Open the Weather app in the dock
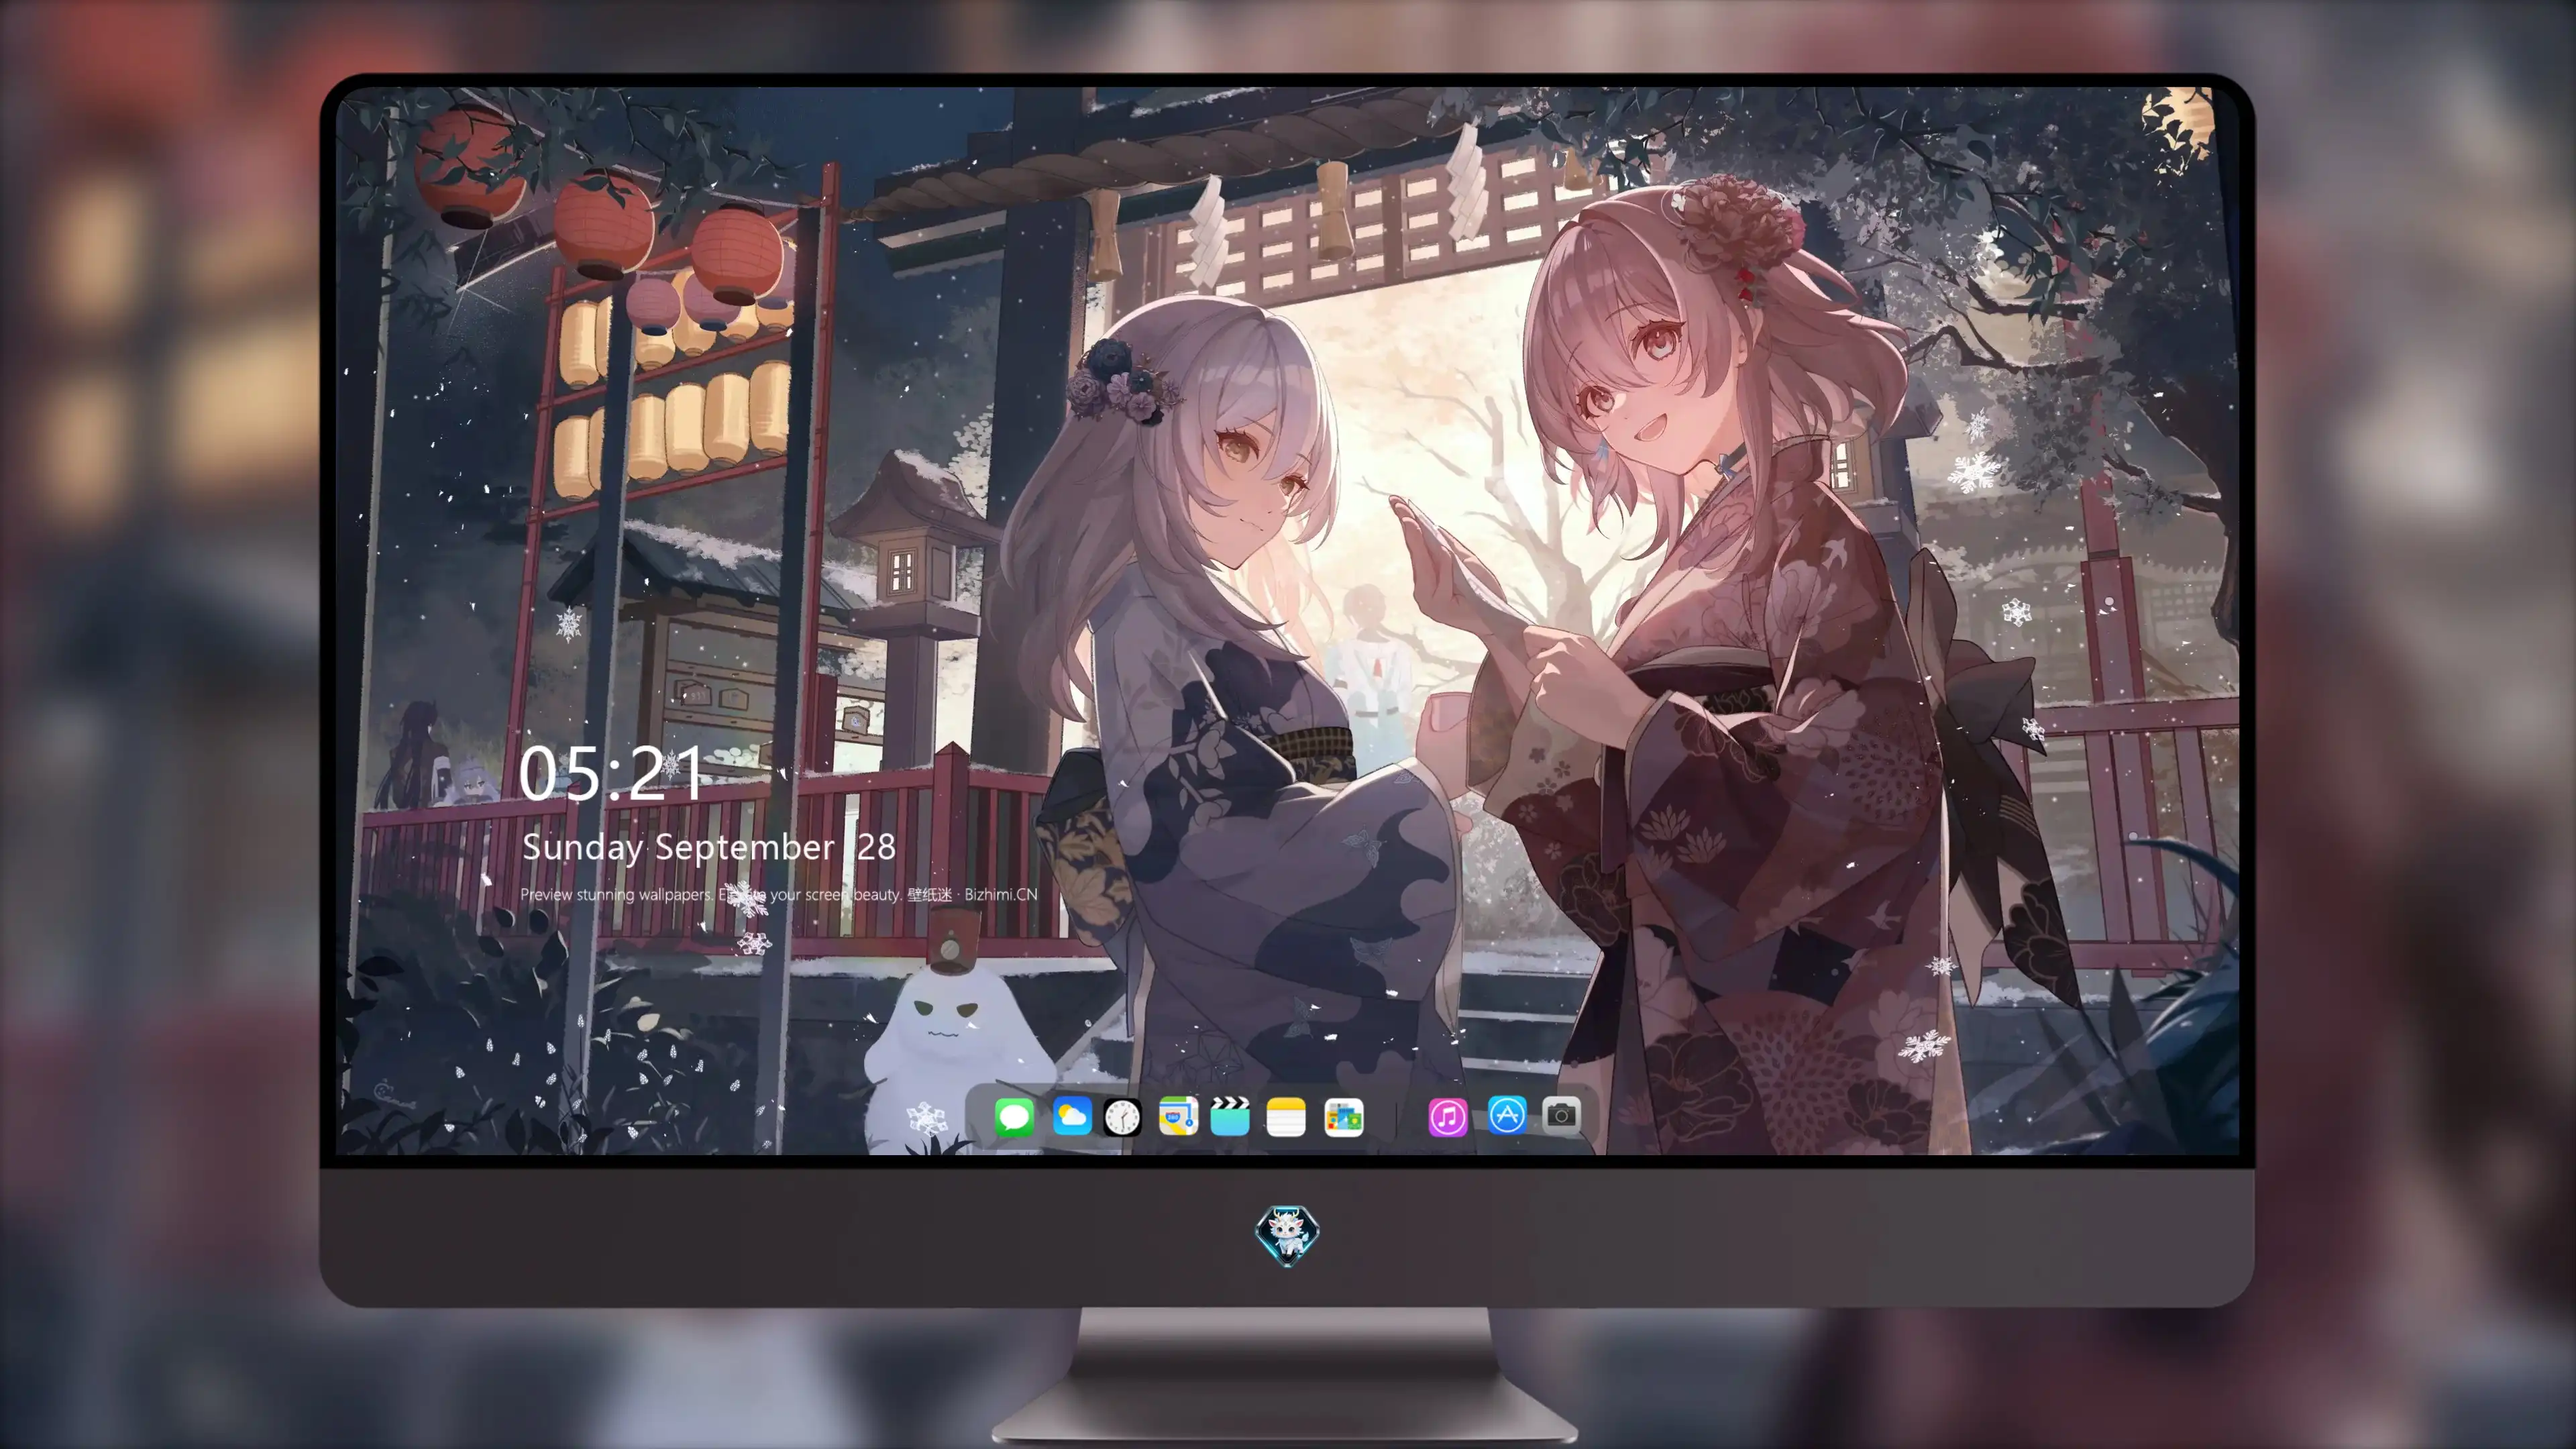This screenshot has height=1449, width=2576. [x=1071, y=1116]
